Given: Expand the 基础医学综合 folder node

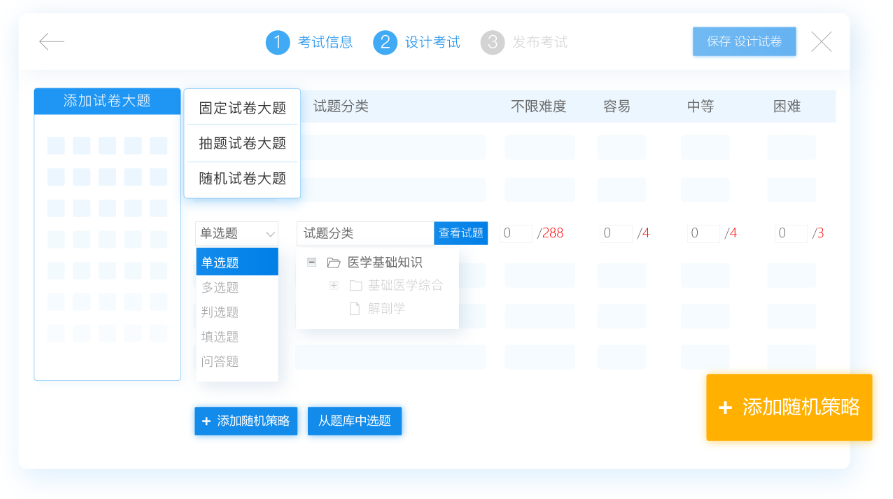Looking at the screenshot, I should coord(334,285).
